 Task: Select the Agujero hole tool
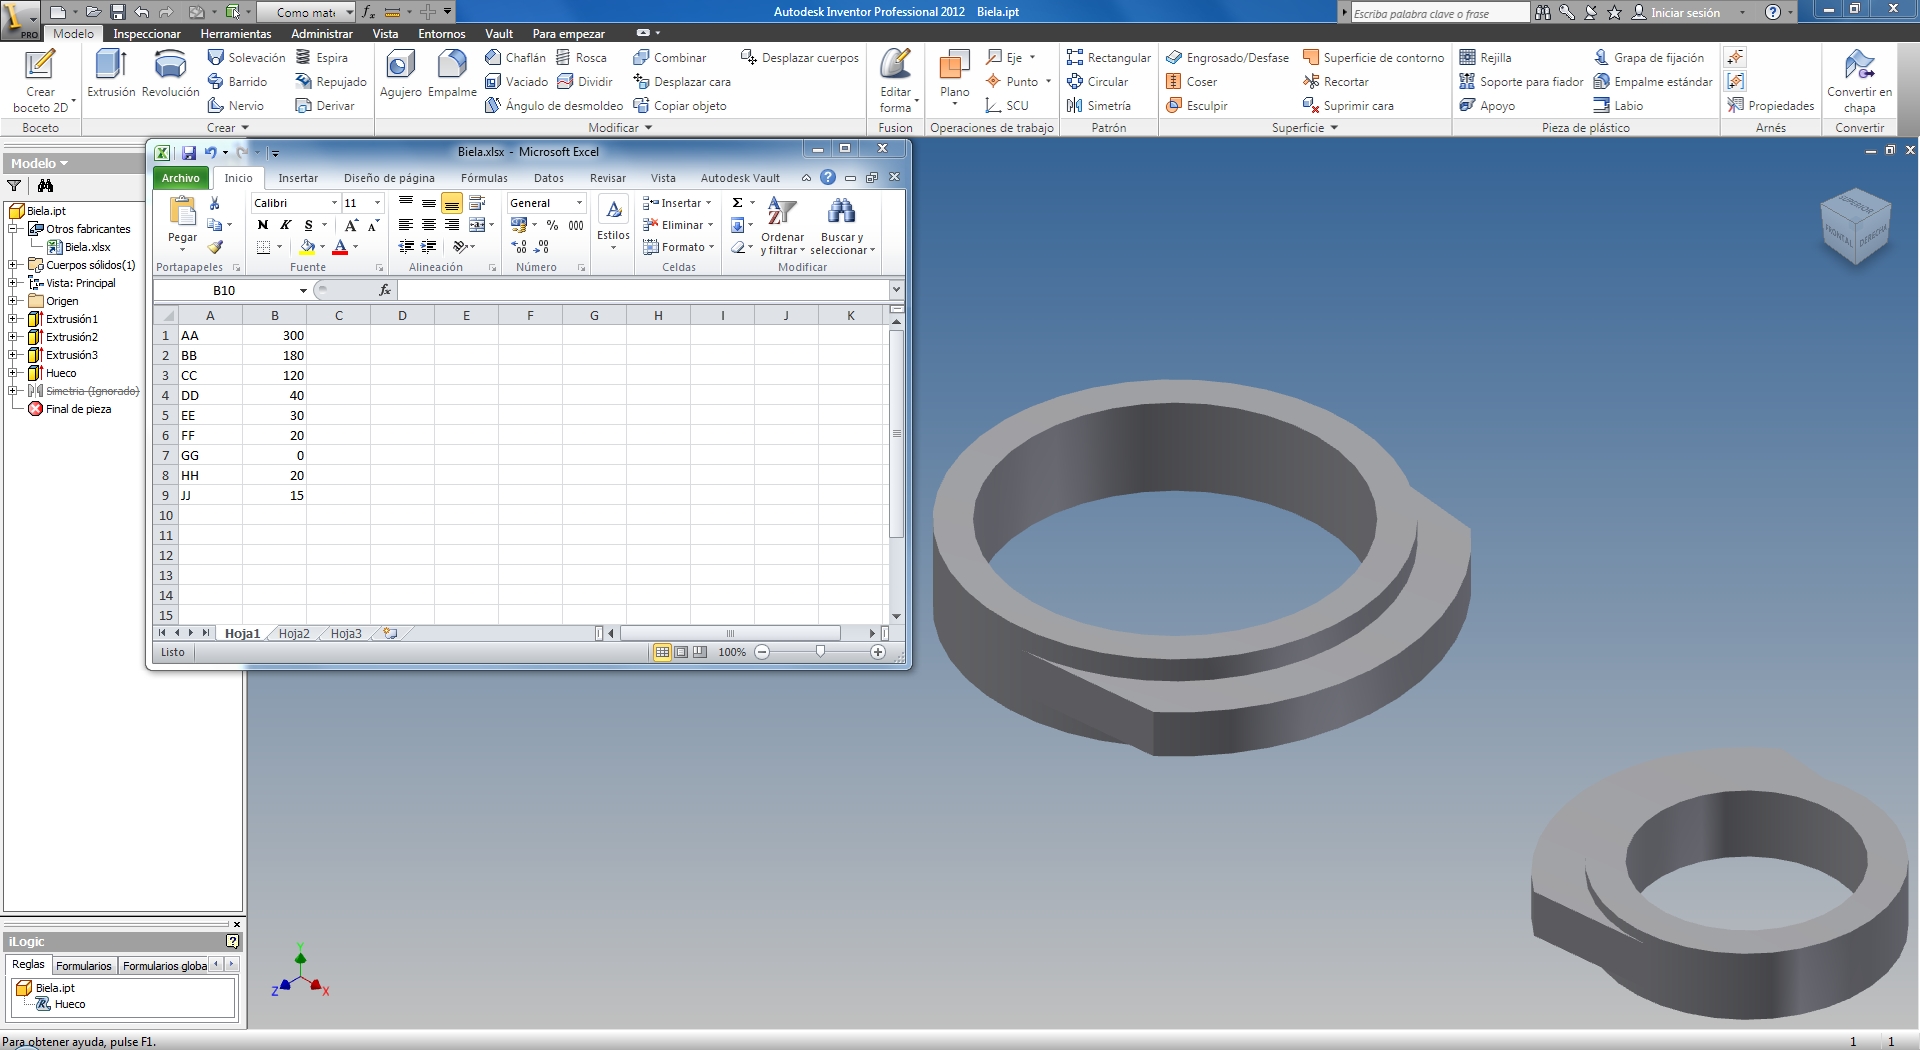click(400, 66)
